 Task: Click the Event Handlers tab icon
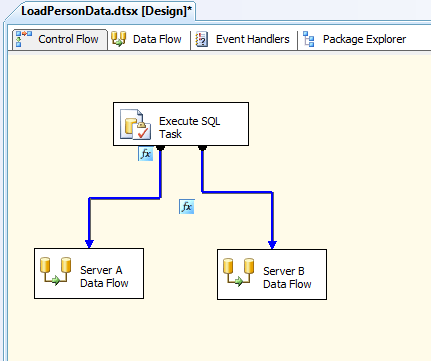(202, 39)
